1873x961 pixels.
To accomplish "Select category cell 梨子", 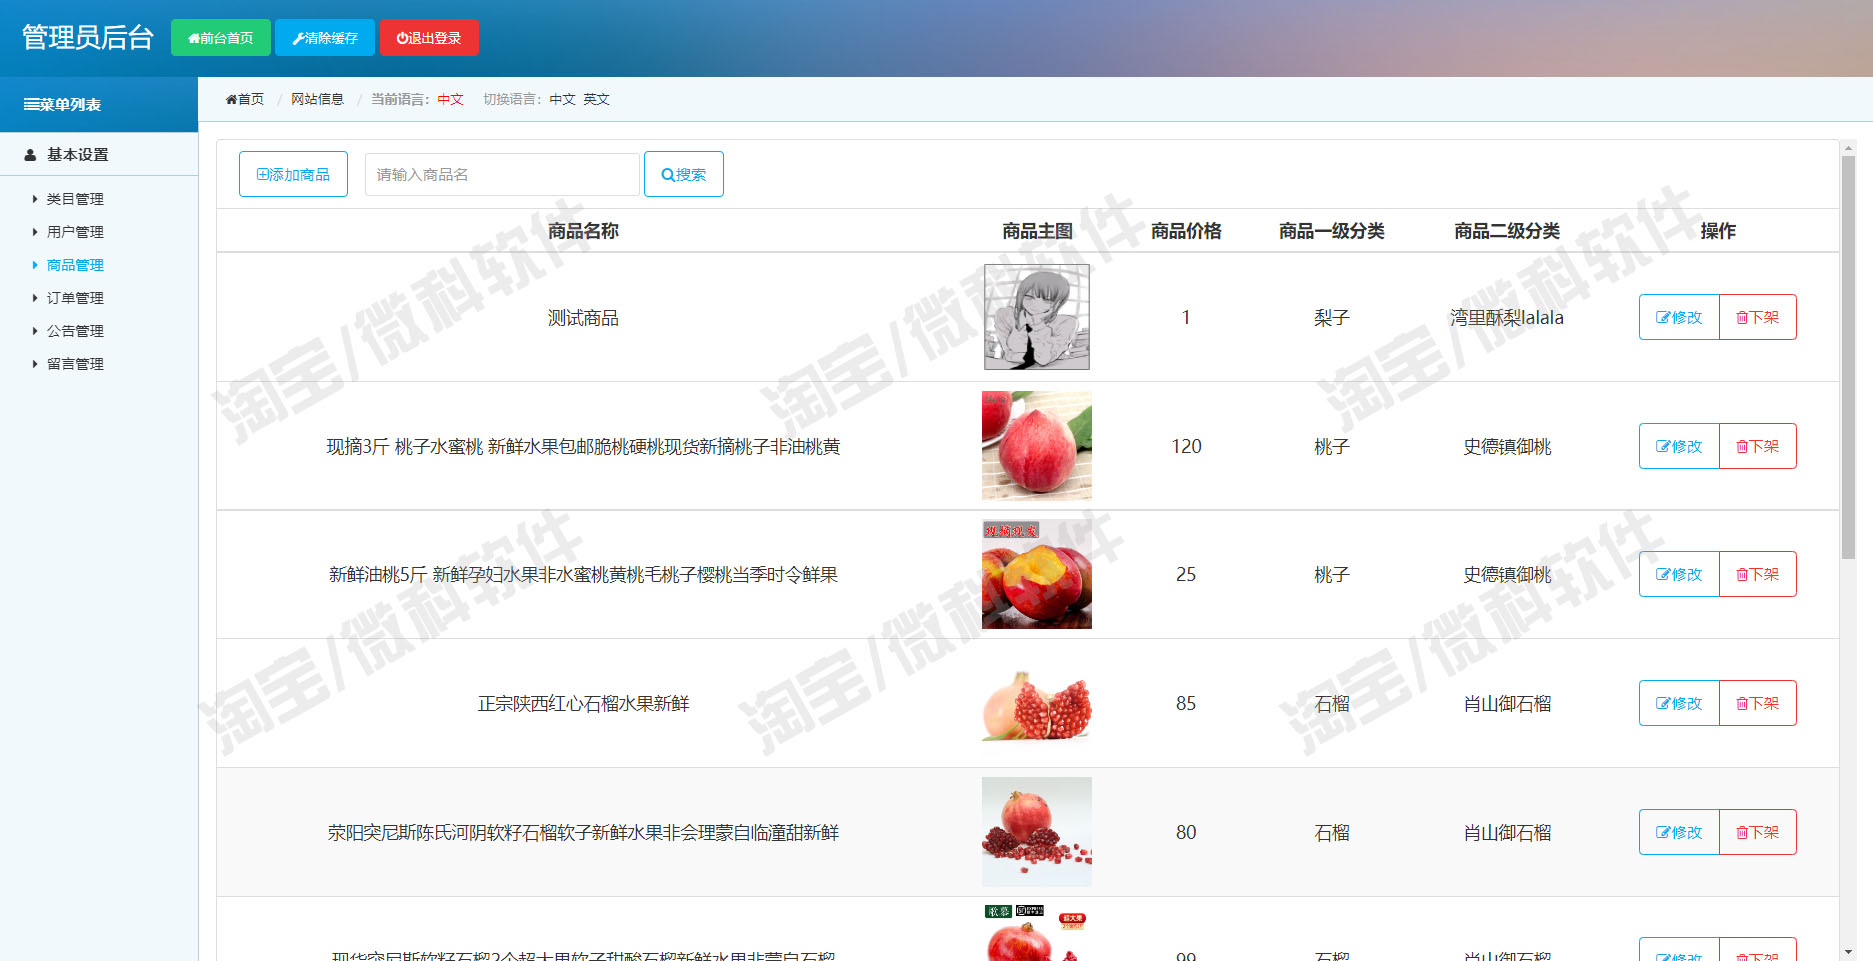I will pos(1331,318).
